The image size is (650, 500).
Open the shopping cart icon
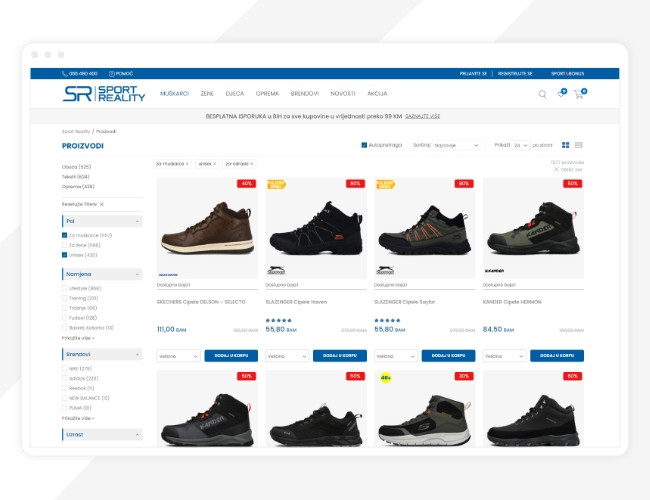pos(580,94)
